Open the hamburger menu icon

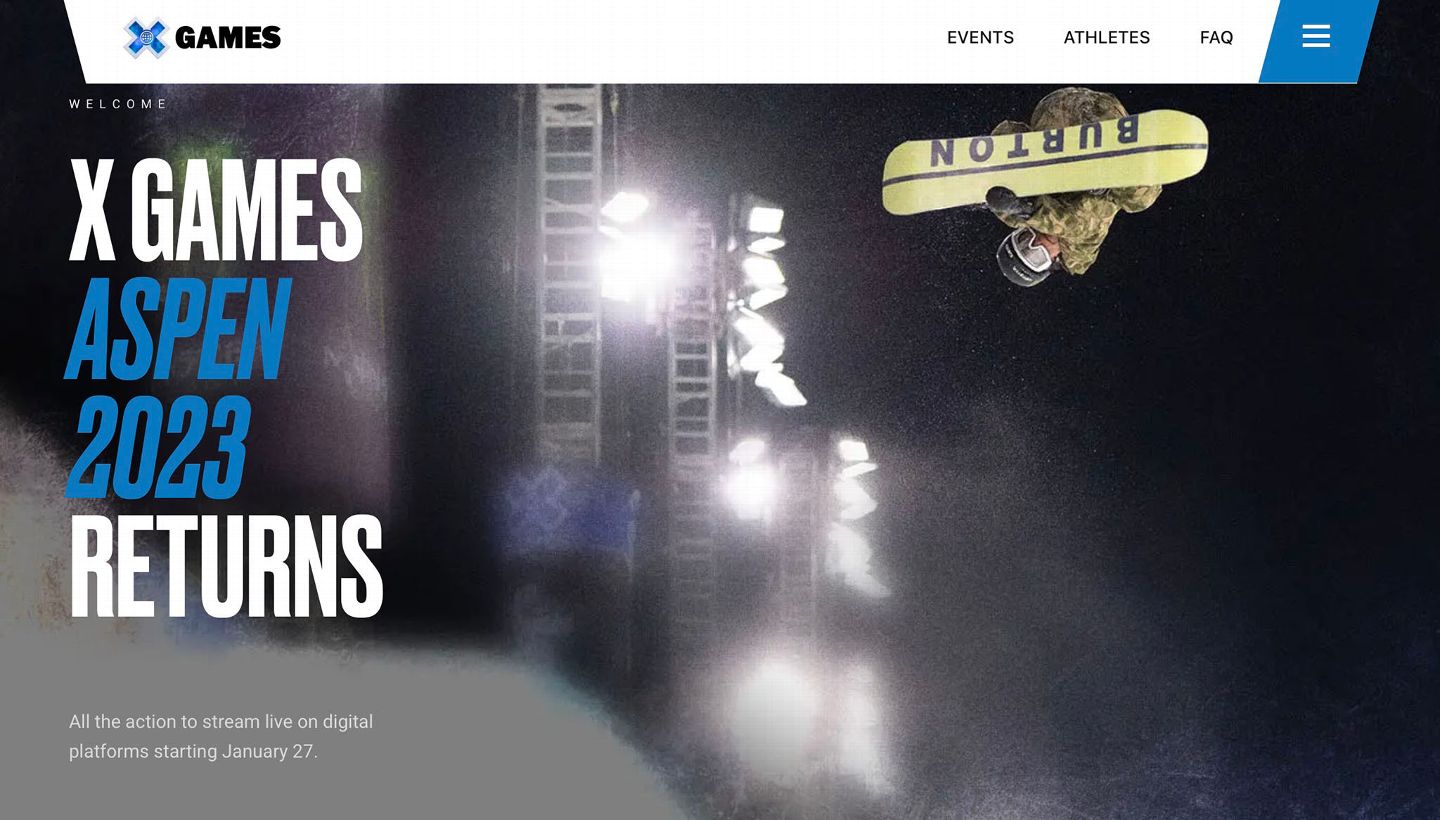tap(1316, 37)
